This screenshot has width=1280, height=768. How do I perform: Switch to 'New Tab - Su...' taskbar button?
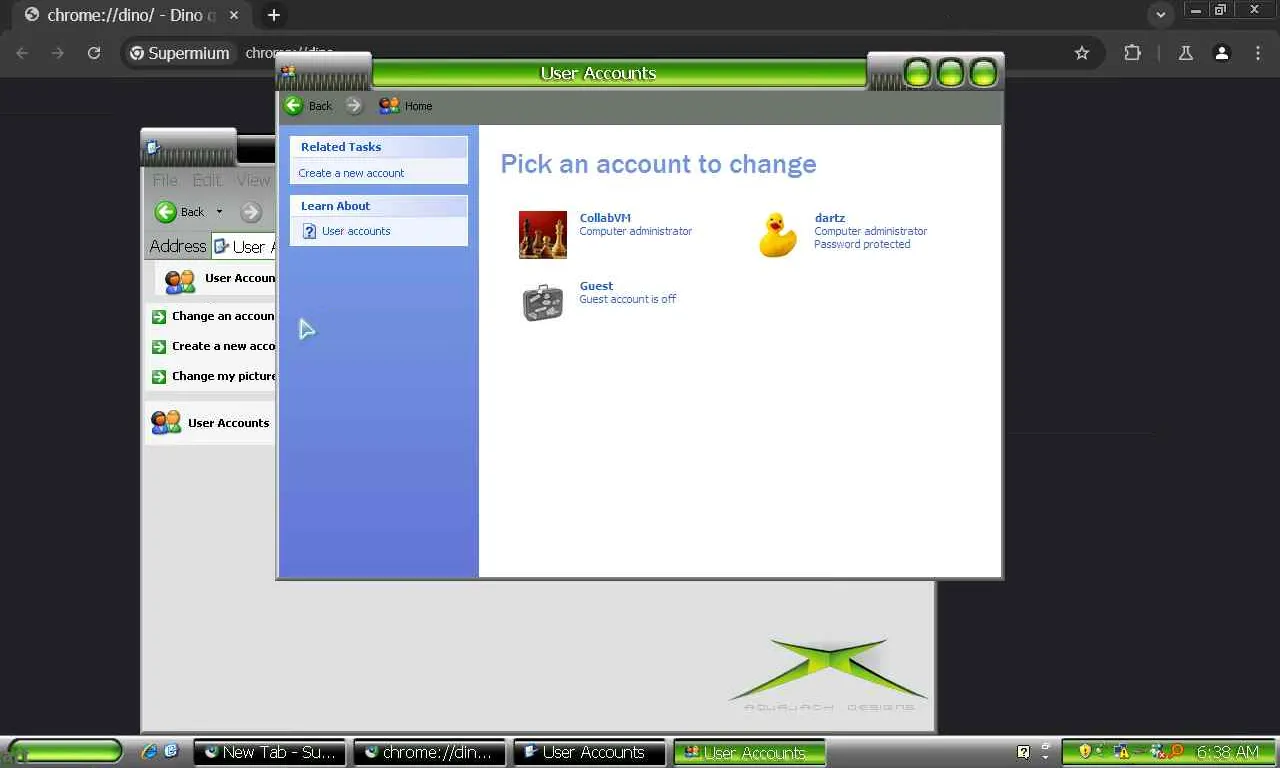270,752
